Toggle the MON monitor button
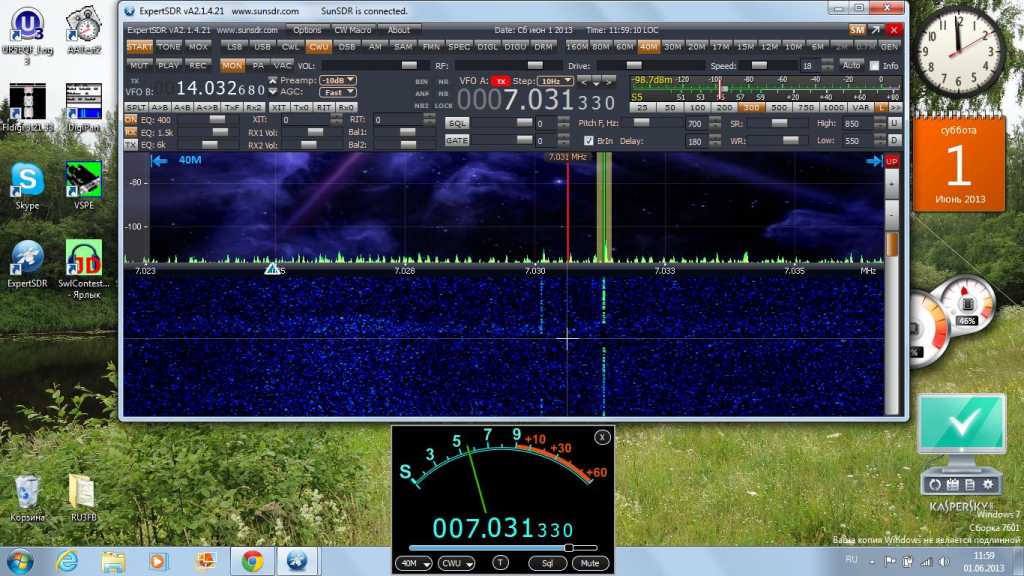This screenshot has height=576, width=1024. [232, 65]
